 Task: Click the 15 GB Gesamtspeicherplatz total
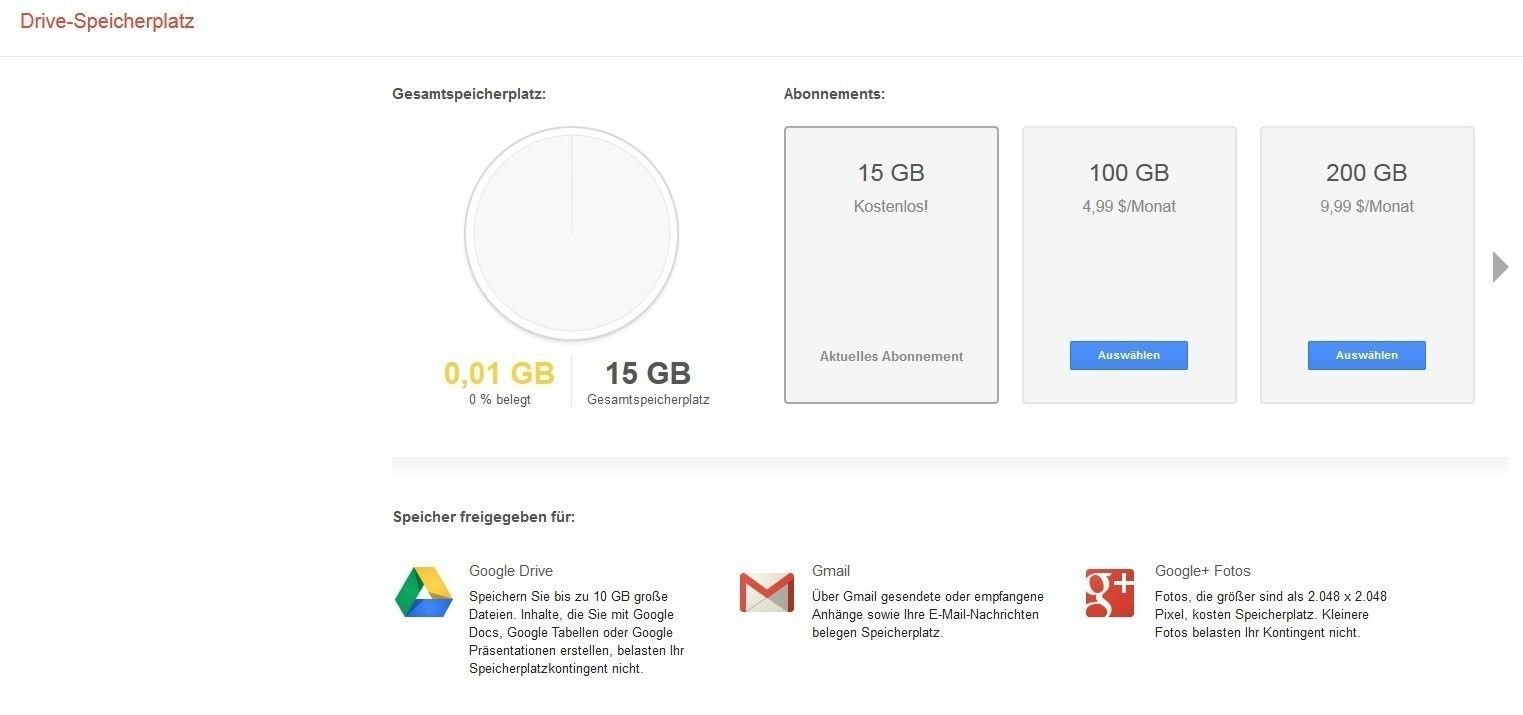(648, 373)
